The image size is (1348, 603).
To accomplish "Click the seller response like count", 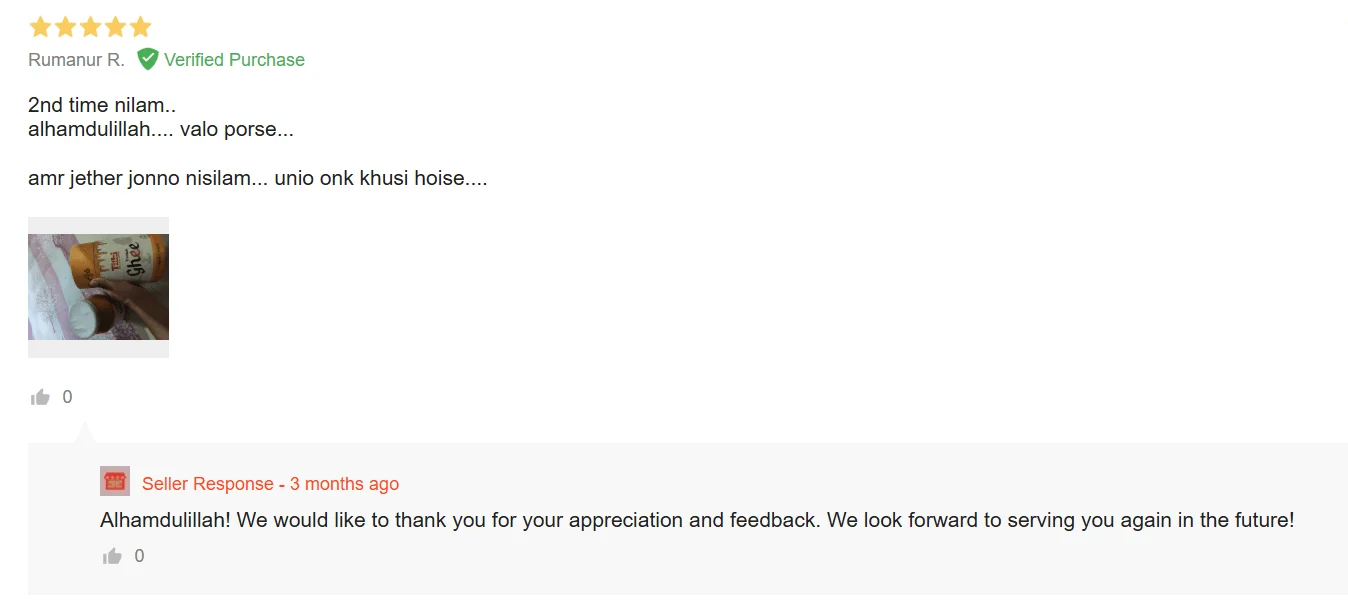I will click(x=139, y=556).
